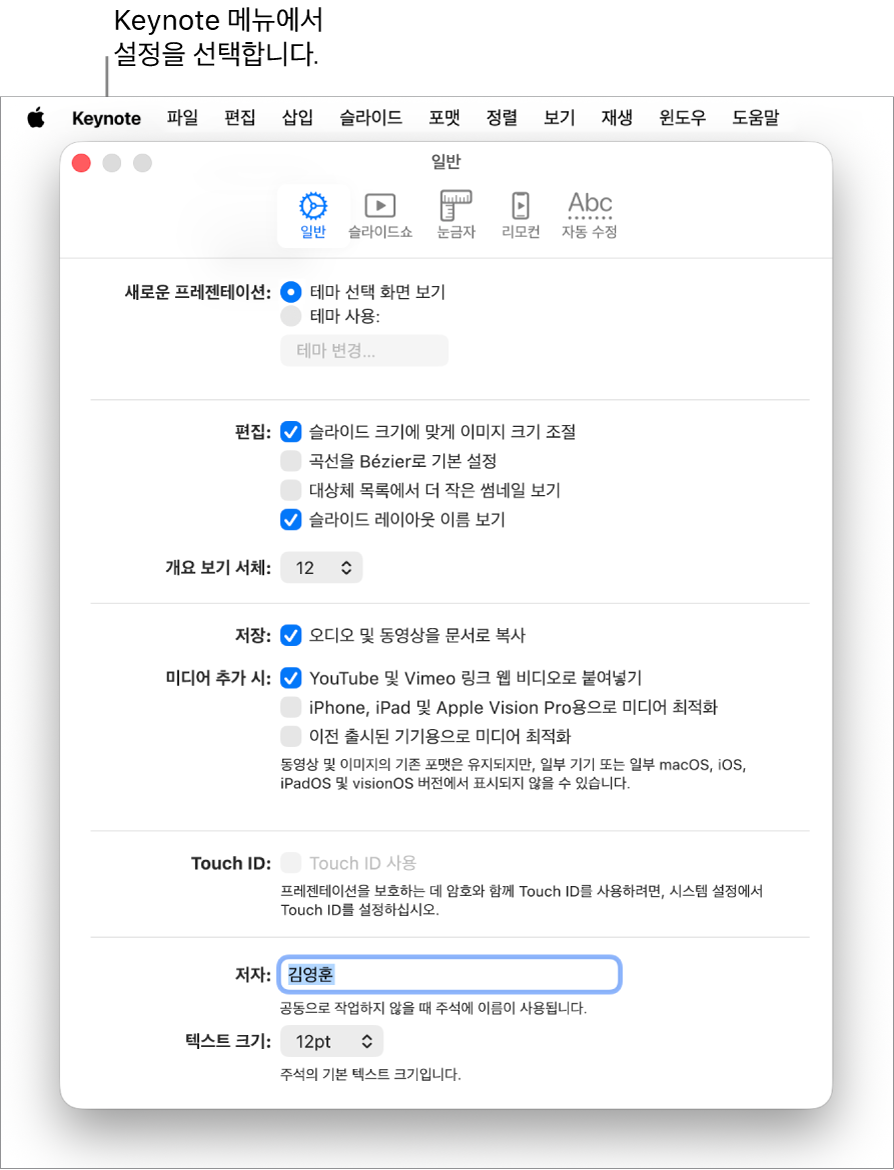Open the 윈도우 menu

tap(682, 118)
